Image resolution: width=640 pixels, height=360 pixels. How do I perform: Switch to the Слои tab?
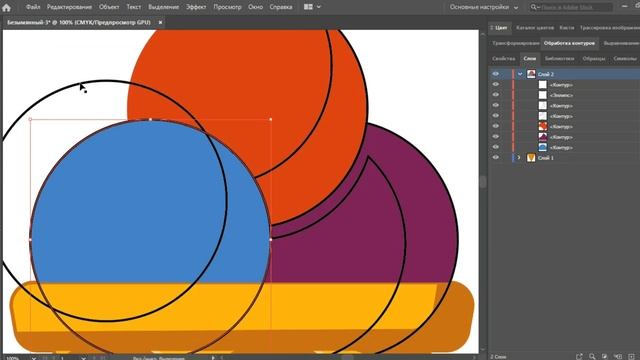coord(529,58)
